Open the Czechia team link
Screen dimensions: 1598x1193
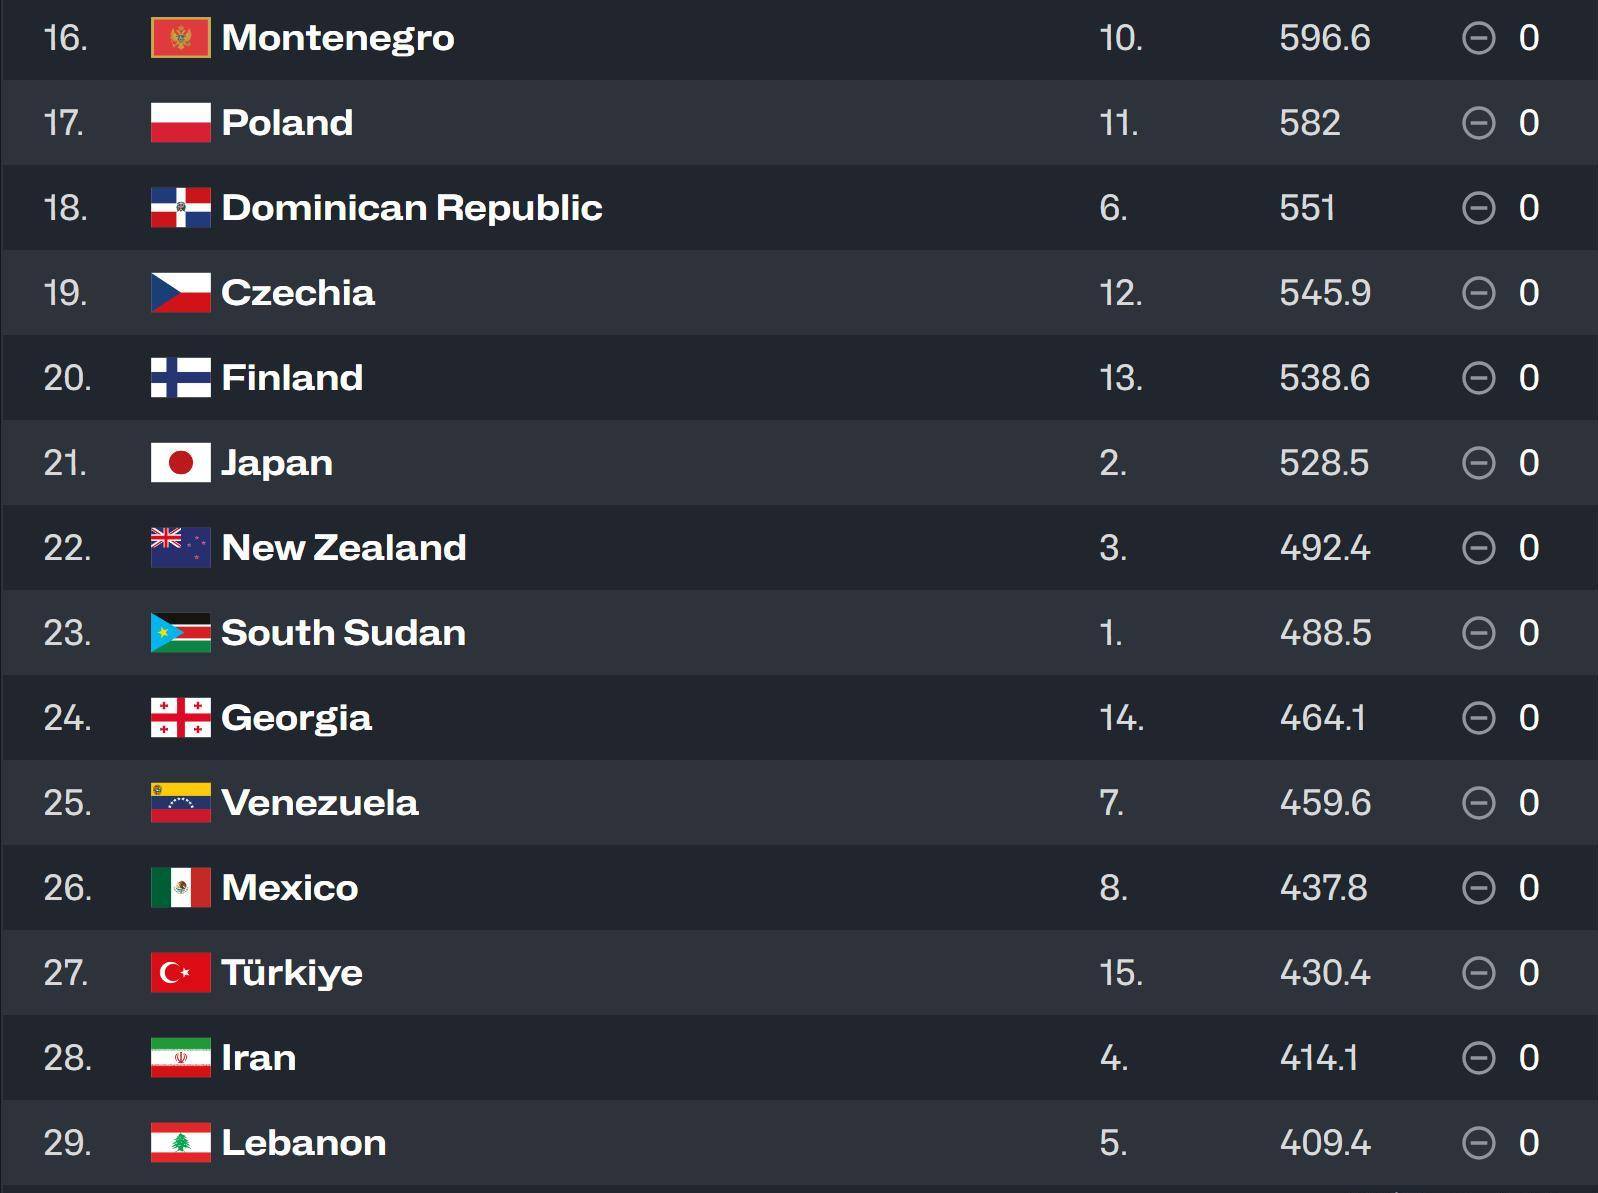click(x=297, y=293)
